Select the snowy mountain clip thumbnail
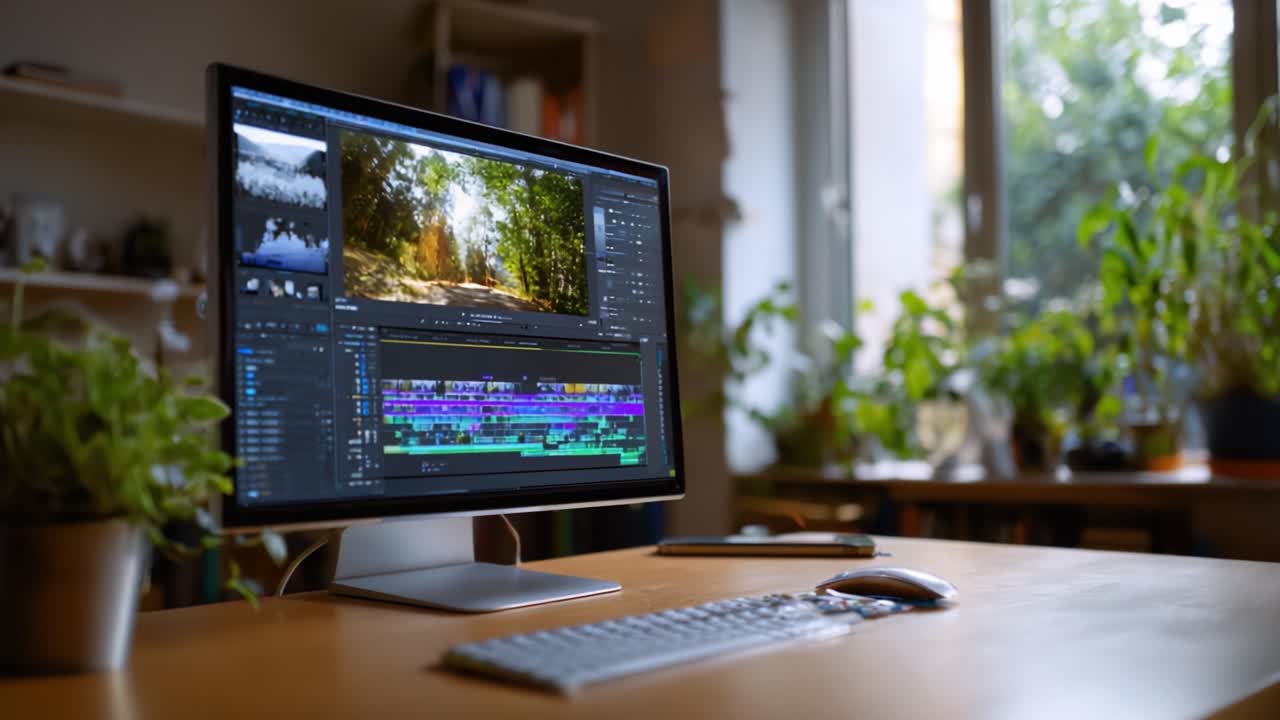This screenshot has width=1280, height=720. pos(280,166)
